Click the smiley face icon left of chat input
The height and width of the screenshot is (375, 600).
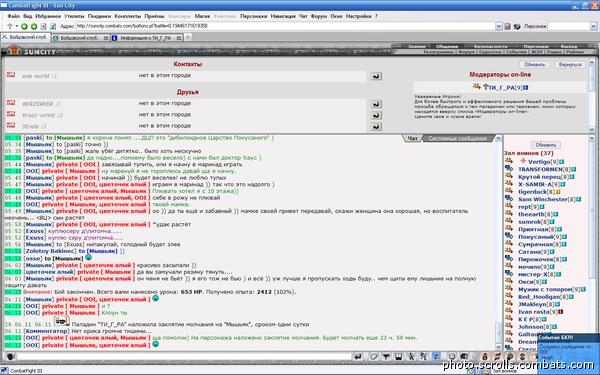tap(10, 357)
